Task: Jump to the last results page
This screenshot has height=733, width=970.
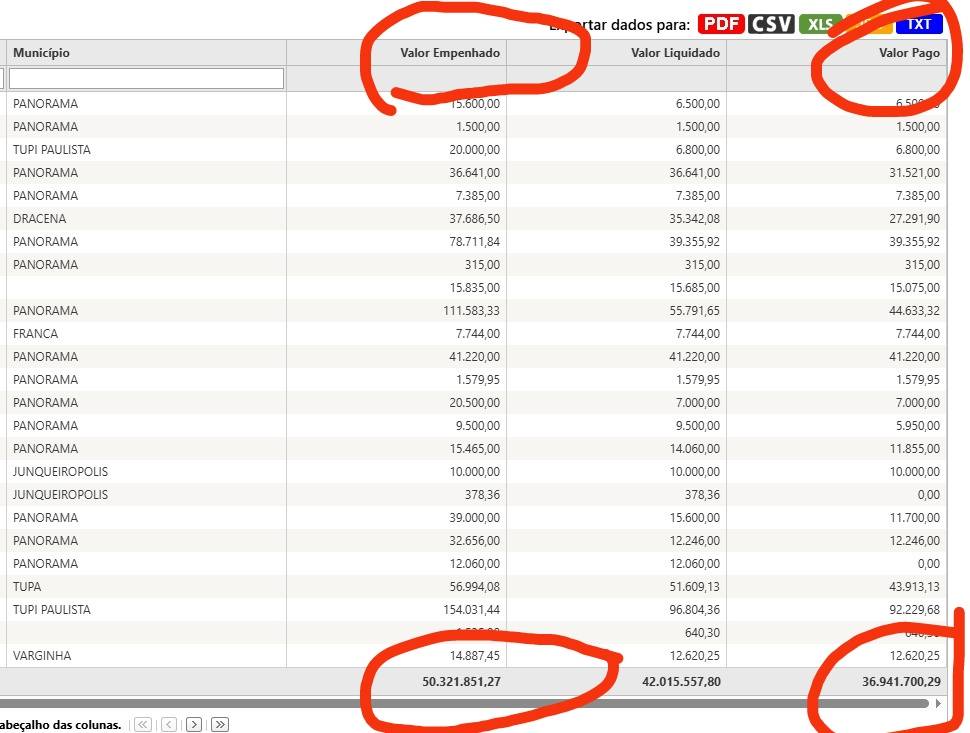Action: tap(220, 724)
